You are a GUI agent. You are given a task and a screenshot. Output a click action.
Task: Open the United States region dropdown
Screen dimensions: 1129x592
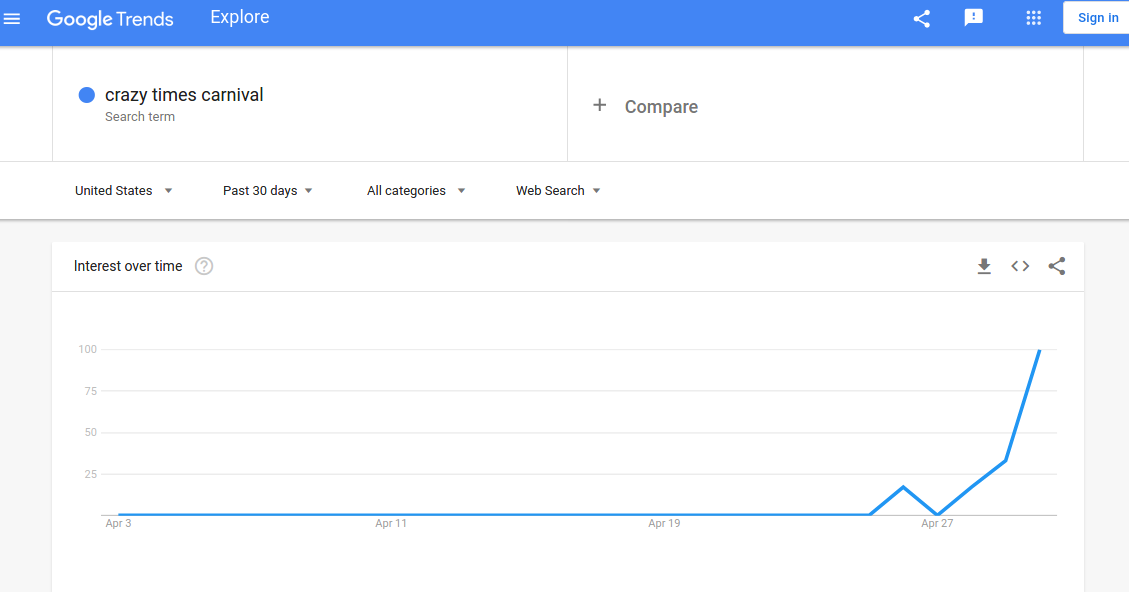click(x=124, y=191)
